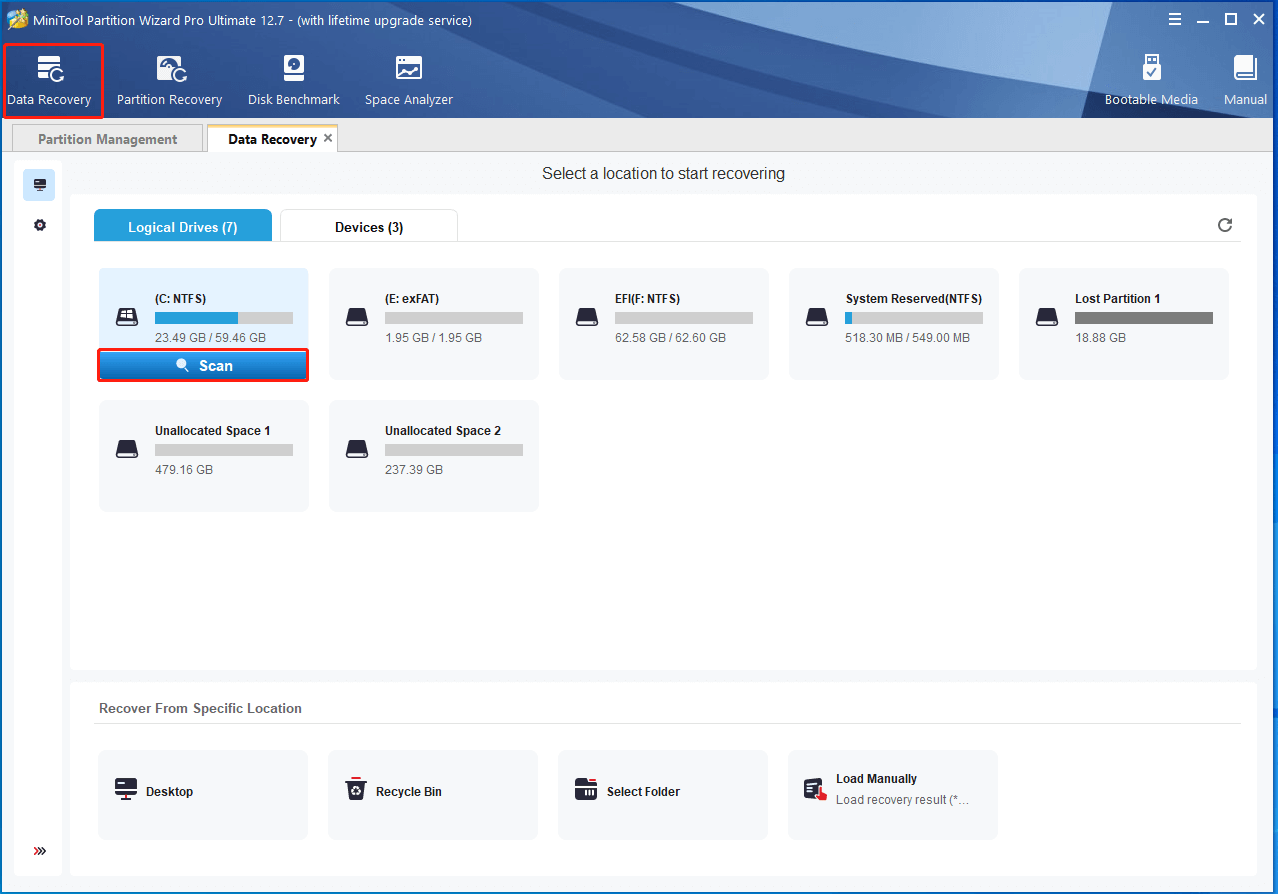Click the Recycle Bin trash icon
1278x894 pixels.
click(356, 790)
